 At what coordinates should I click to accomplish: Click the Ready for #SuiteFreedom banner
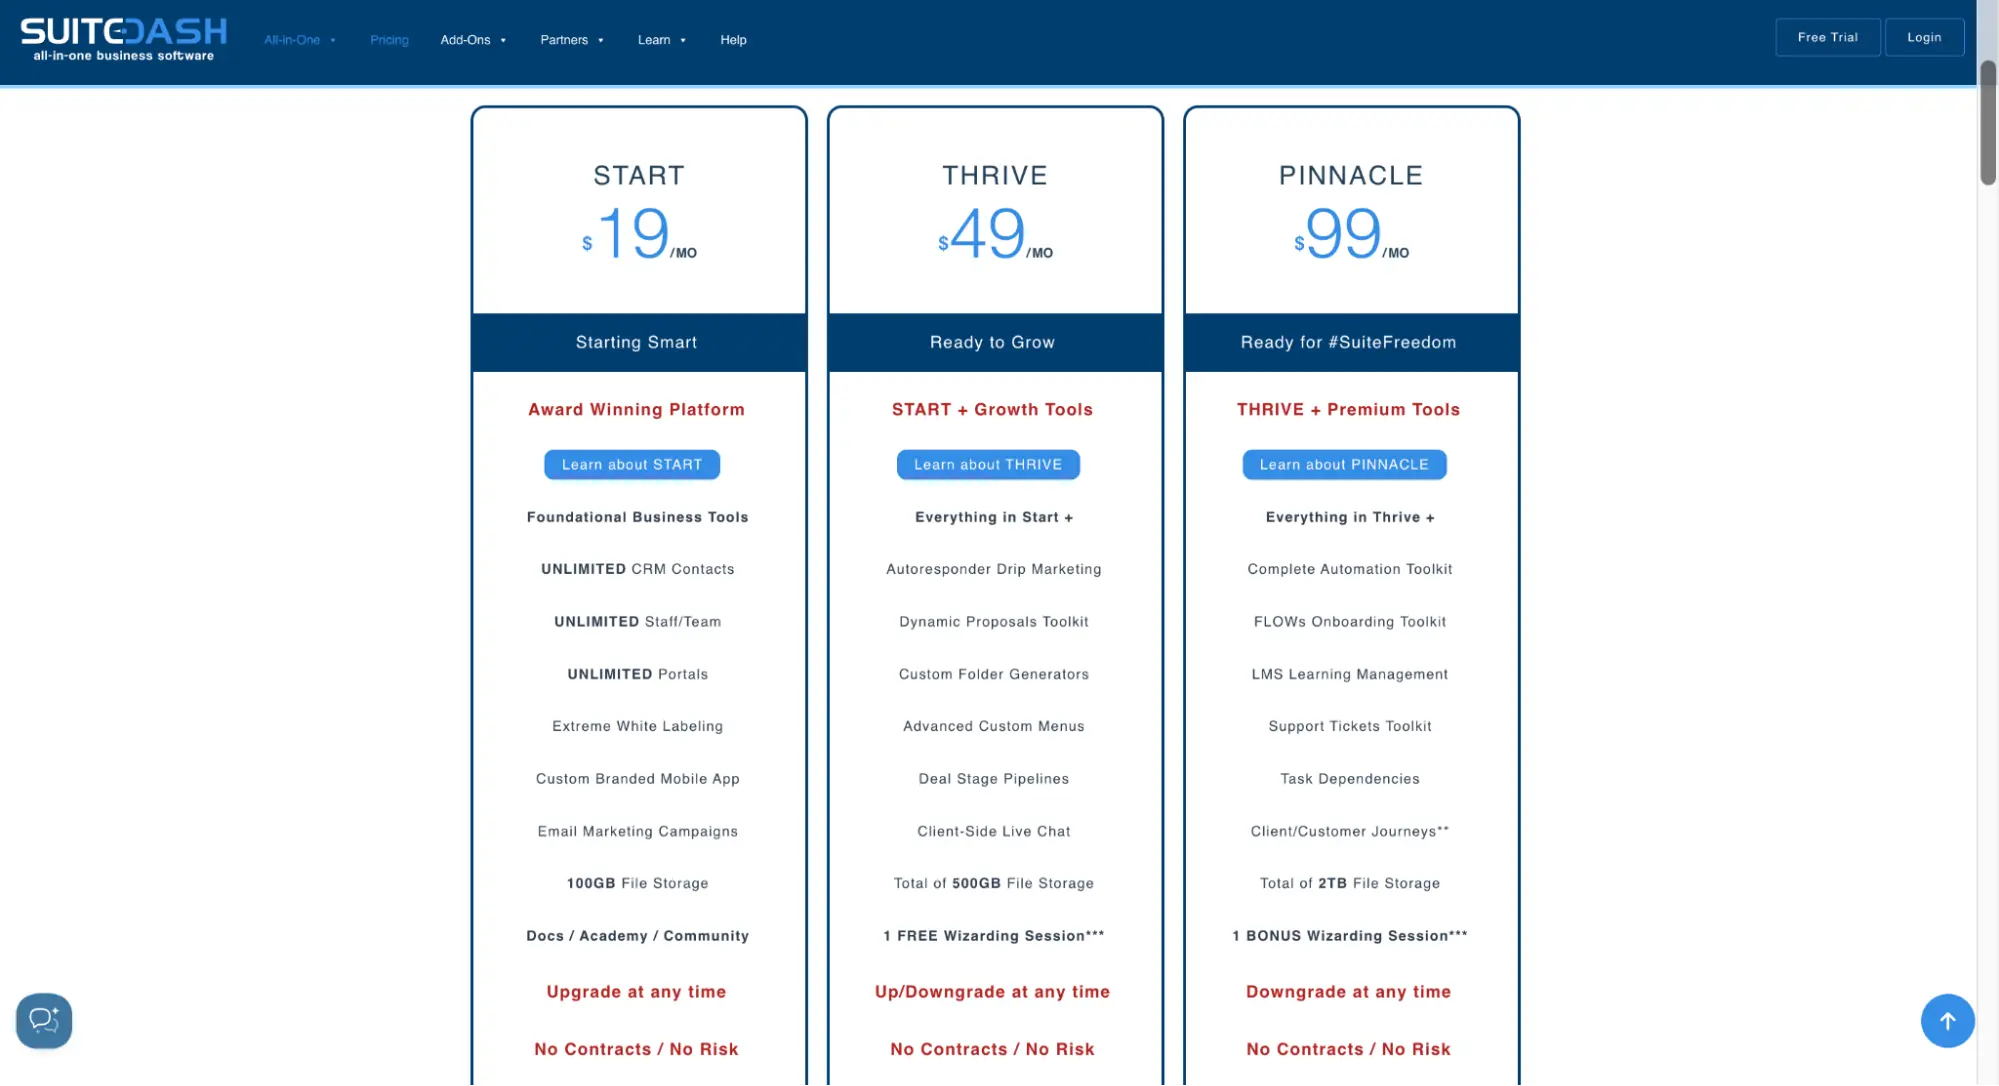(x=1349, y=342)
